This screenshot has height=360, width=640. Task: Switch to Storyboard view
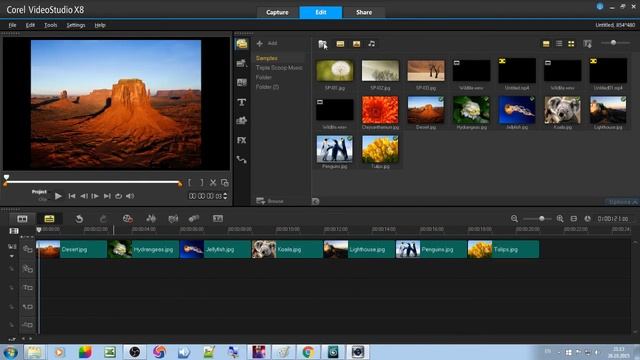pos(22,219)
